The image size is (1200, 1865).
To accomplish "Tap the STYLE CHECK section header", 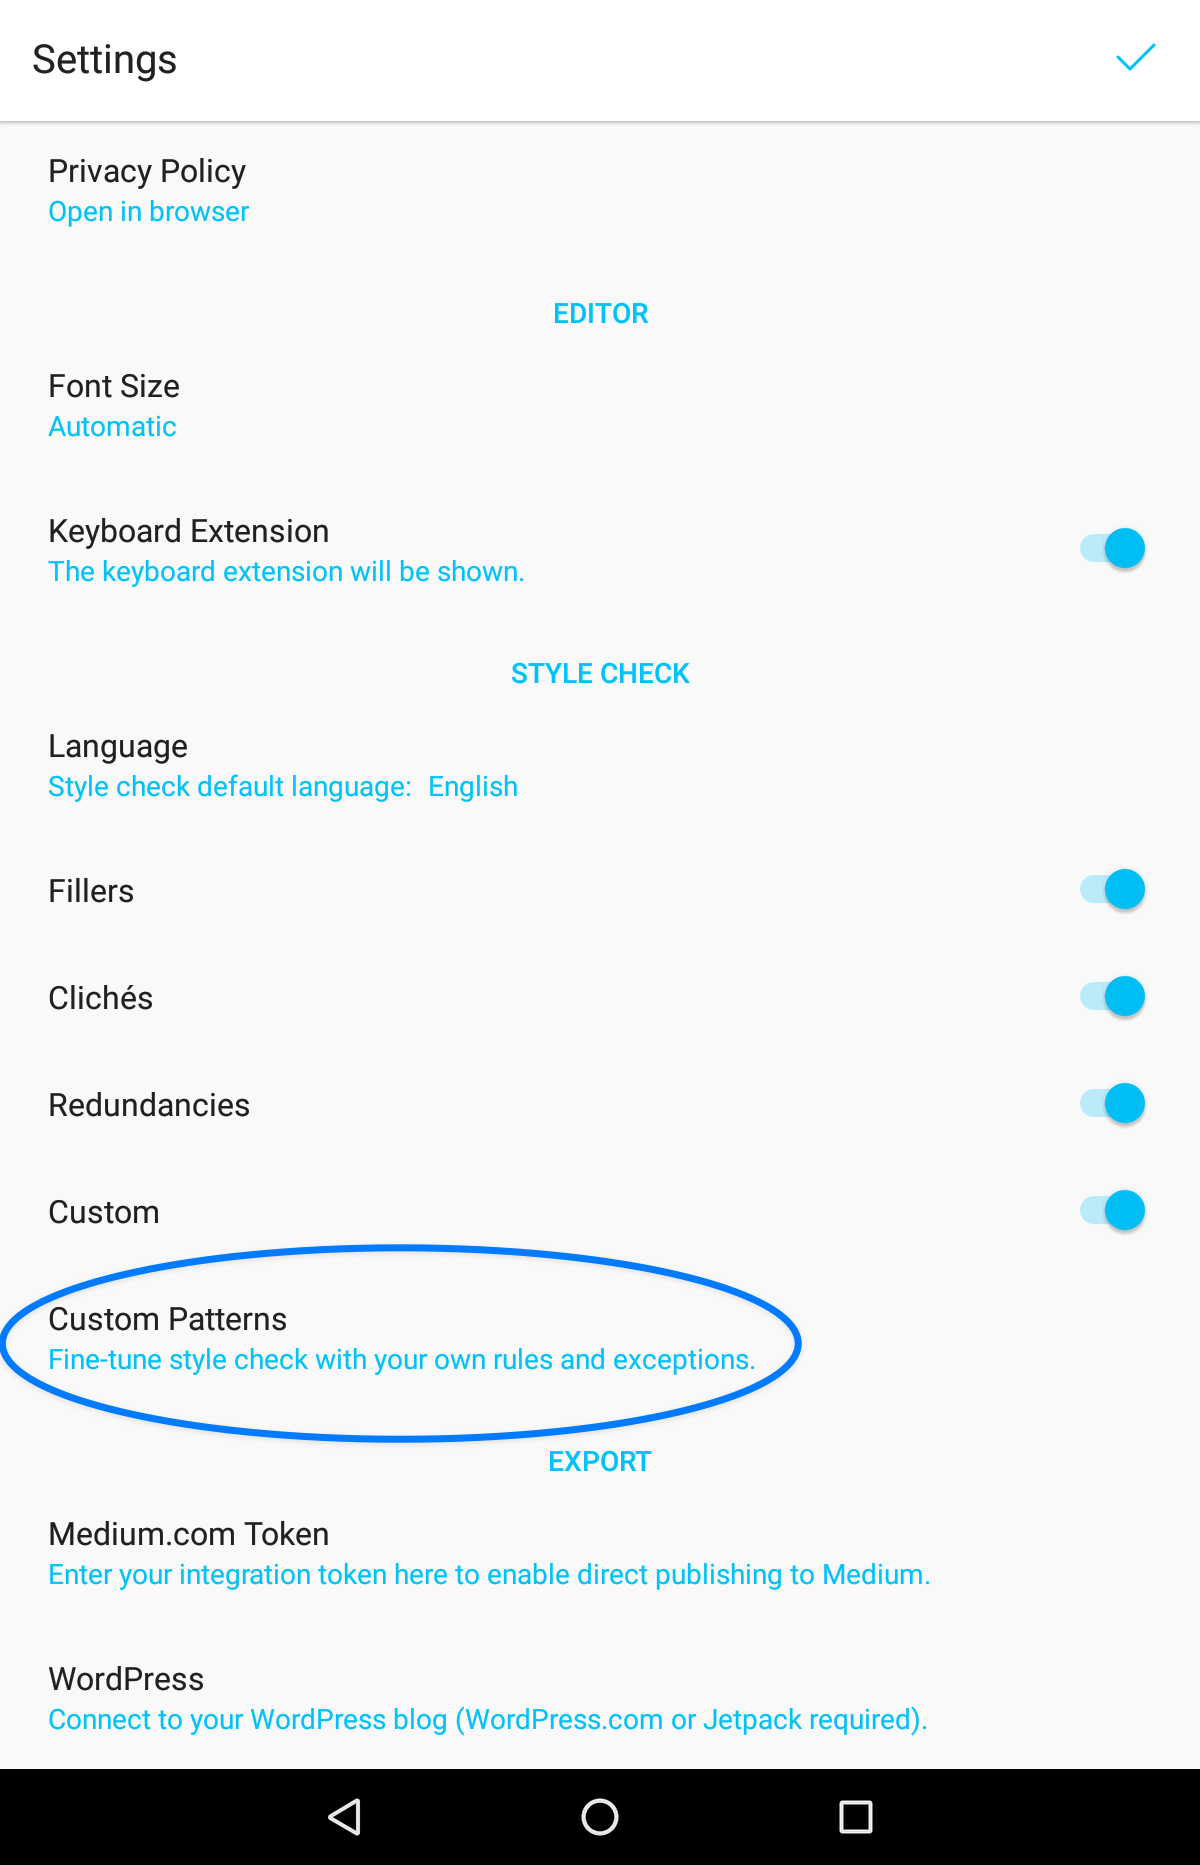I will [600, 673].
